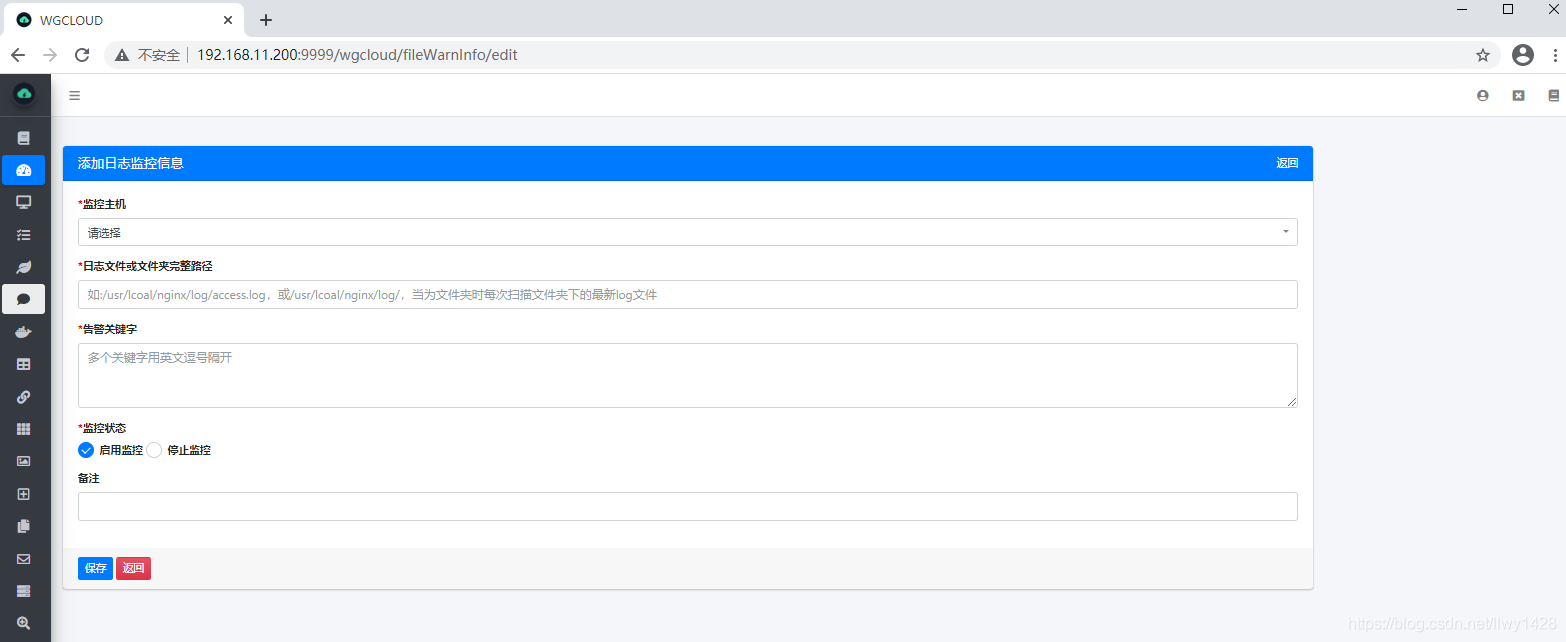Open the speech bubble log icon in sidebar
1566x642 pixels.
coord(24,299)
